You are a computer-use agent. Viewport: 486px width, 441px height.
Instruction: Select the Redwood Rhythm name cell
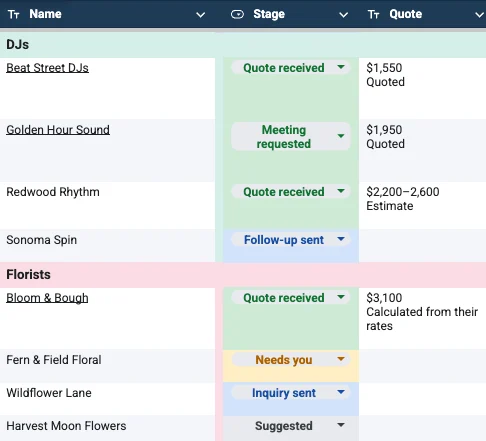(x=107, y=205)
